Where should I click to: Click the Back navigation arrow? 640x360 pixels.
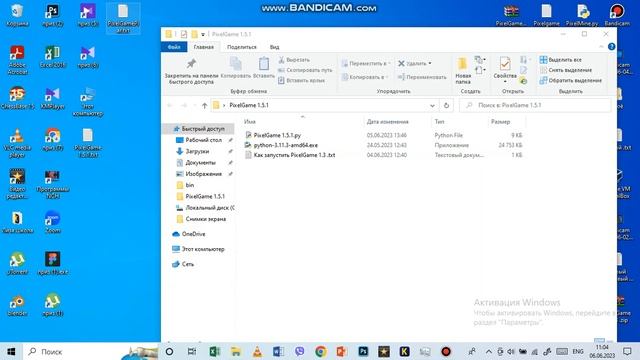coord(170,105)
